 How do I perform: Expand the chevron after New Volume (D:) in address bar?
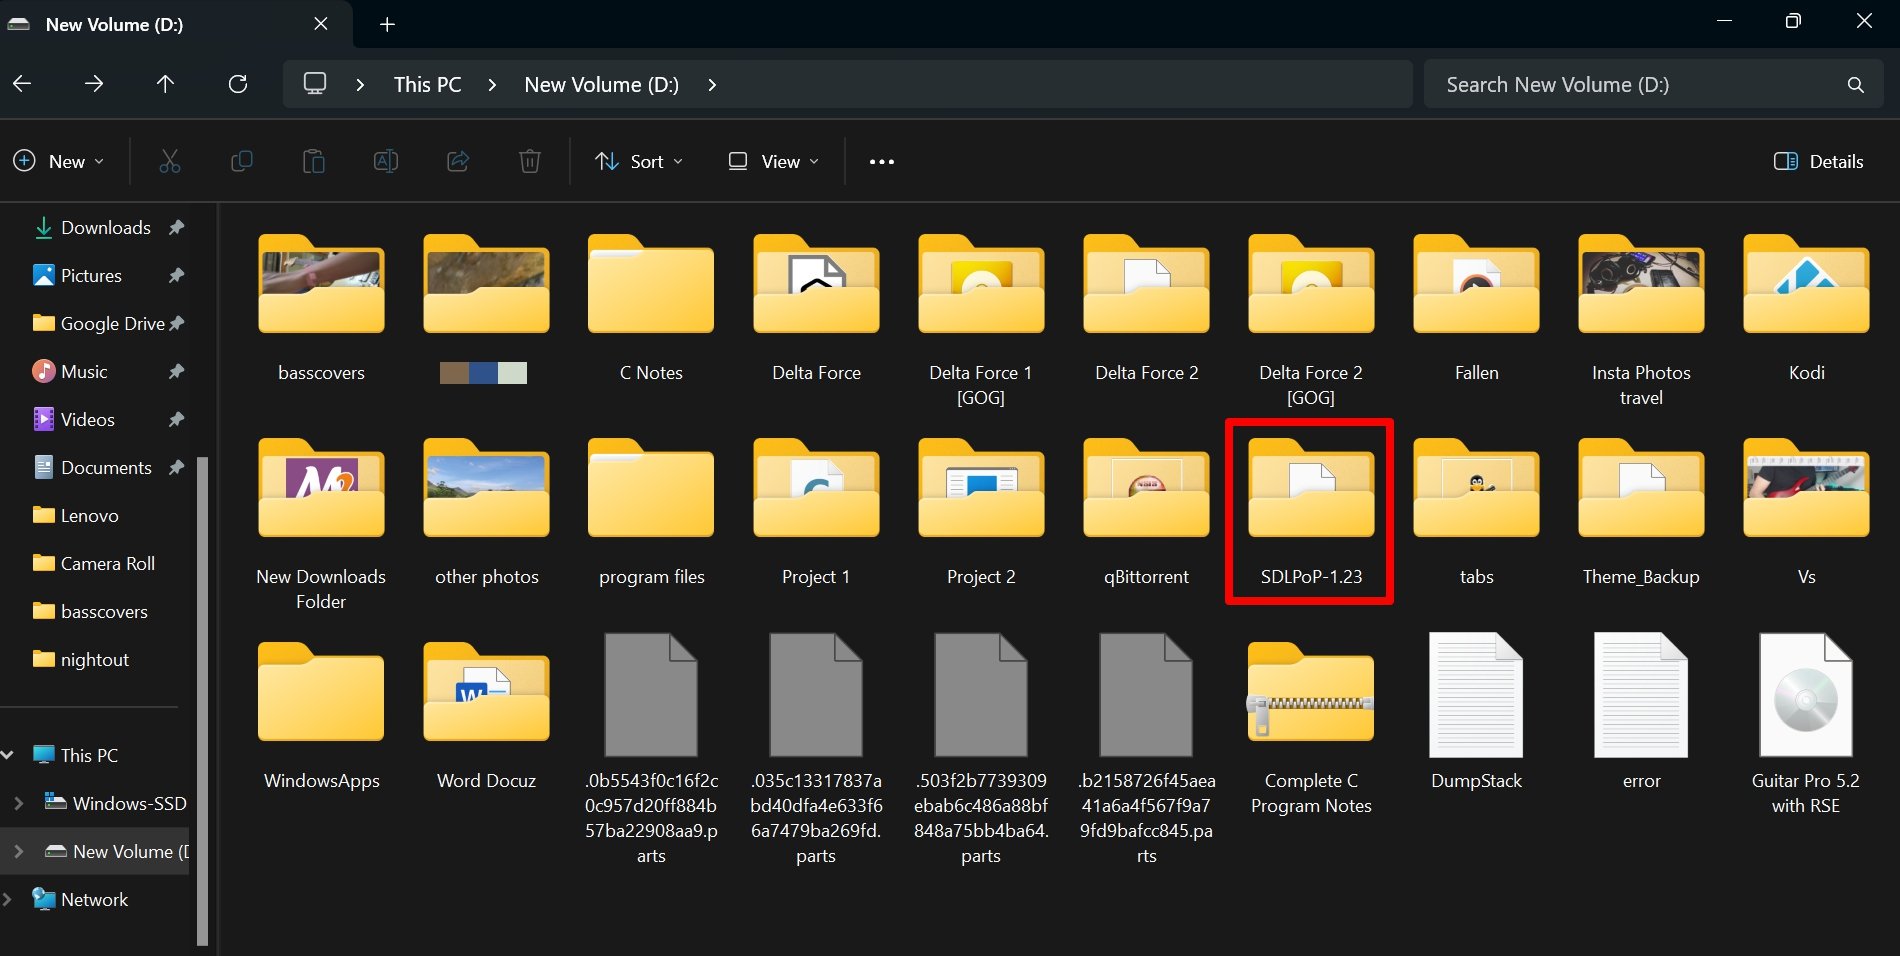(x=712, y=85)
